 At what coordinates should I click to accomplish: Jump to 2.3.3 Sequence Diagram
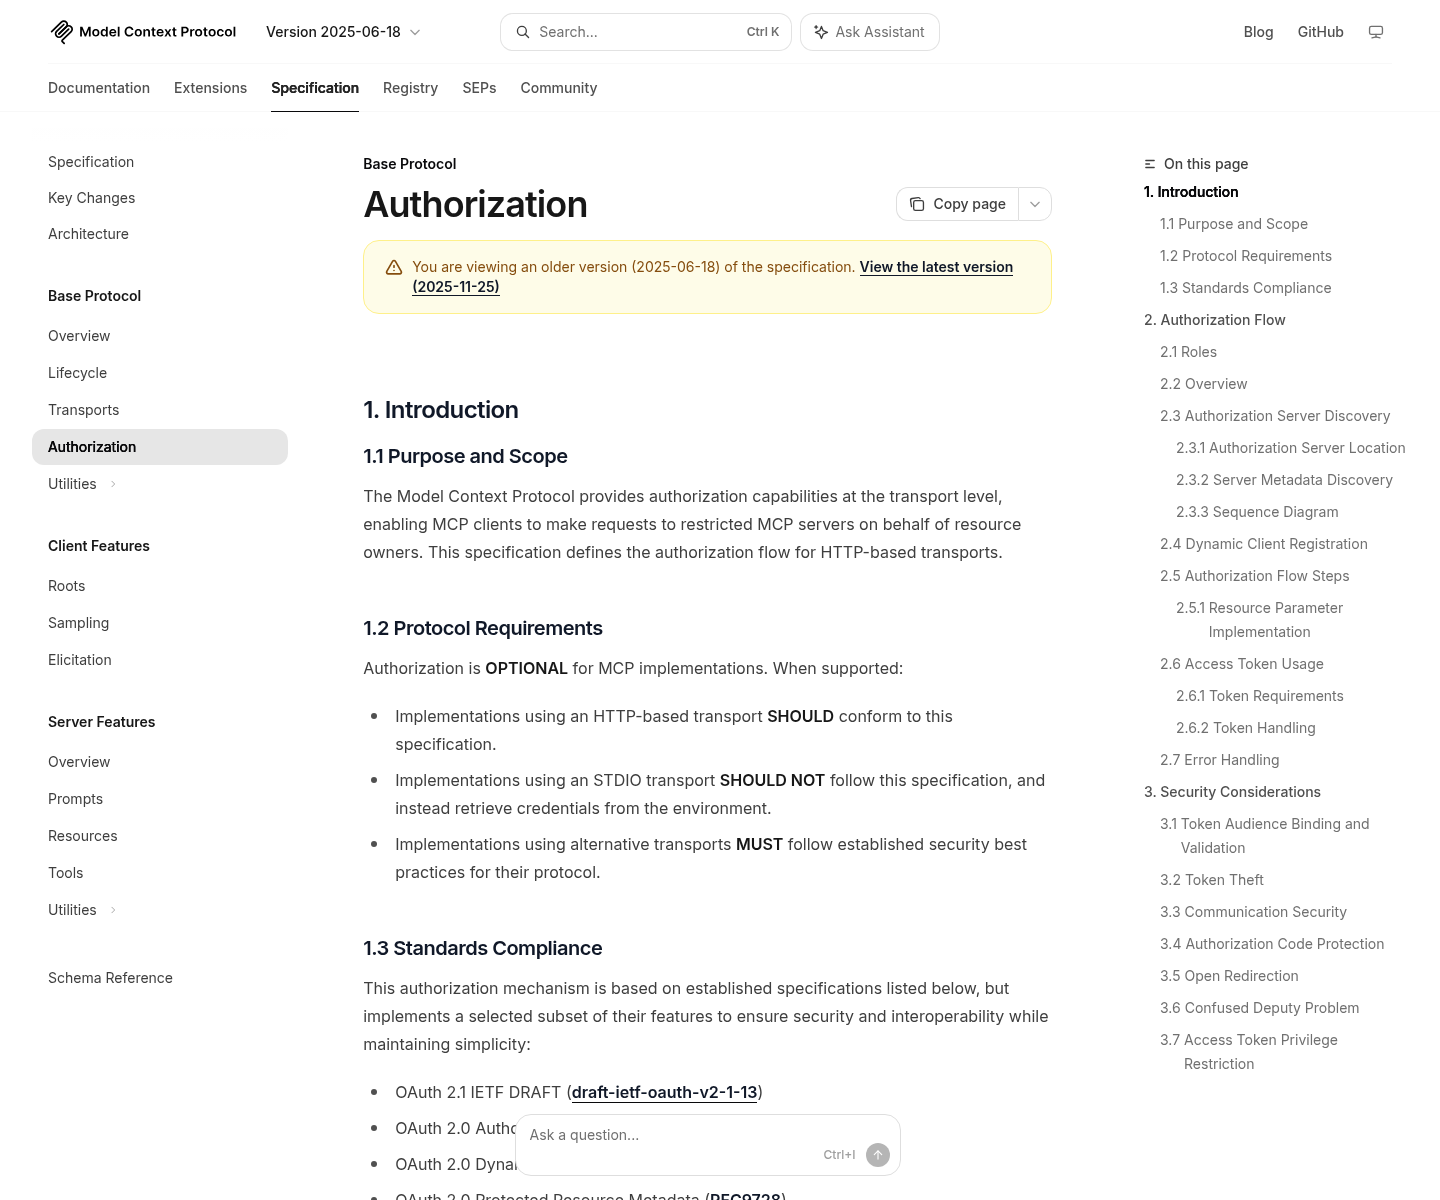(x=1257, y=512)
